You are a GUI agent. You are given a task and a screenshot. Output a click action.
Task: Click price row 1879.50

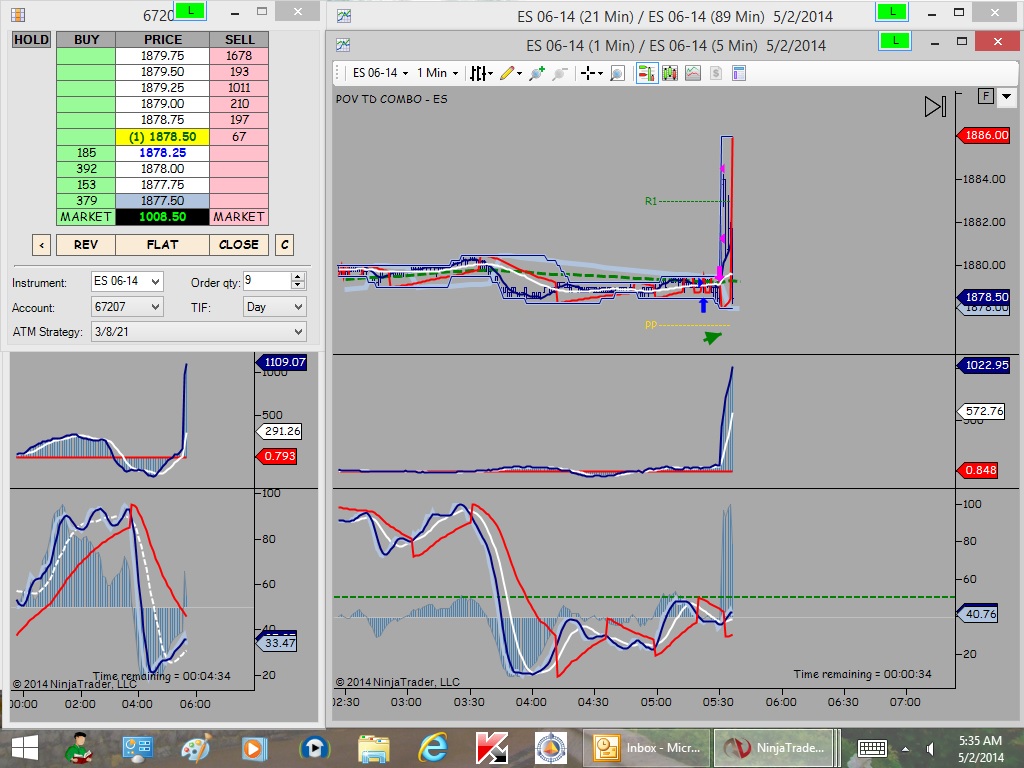tap(162, 72)
